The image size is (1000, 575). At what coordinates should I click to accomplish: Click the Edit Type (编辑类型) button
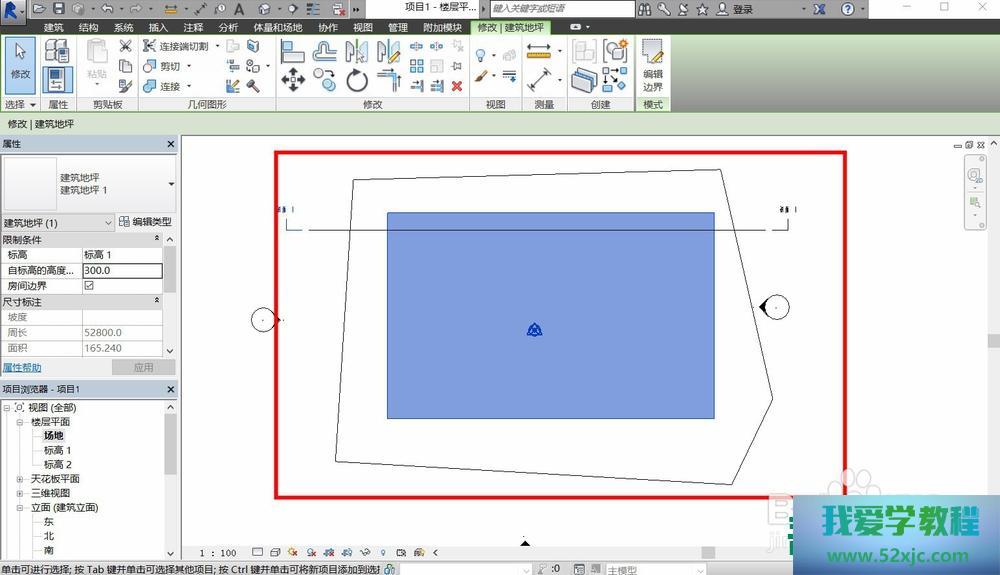click(145, 222)
